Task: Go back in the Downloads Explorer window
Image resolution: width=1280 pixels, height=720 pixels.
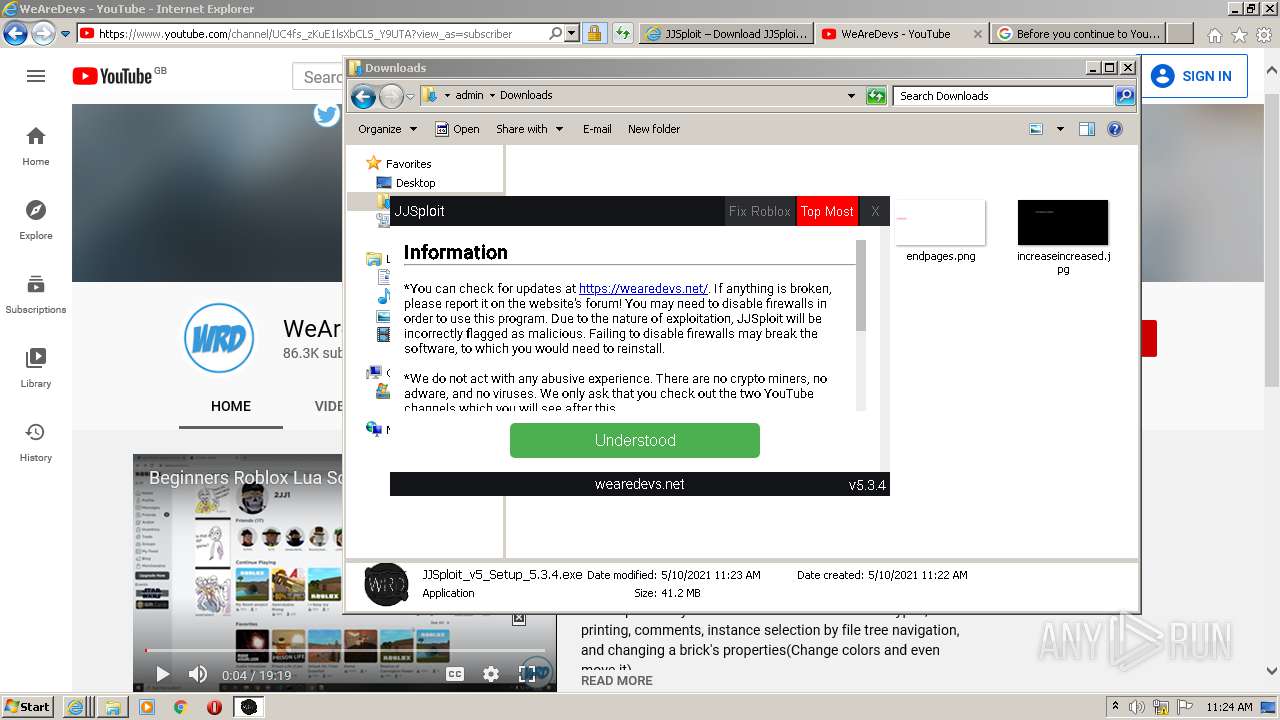Action: coord(363,96)
